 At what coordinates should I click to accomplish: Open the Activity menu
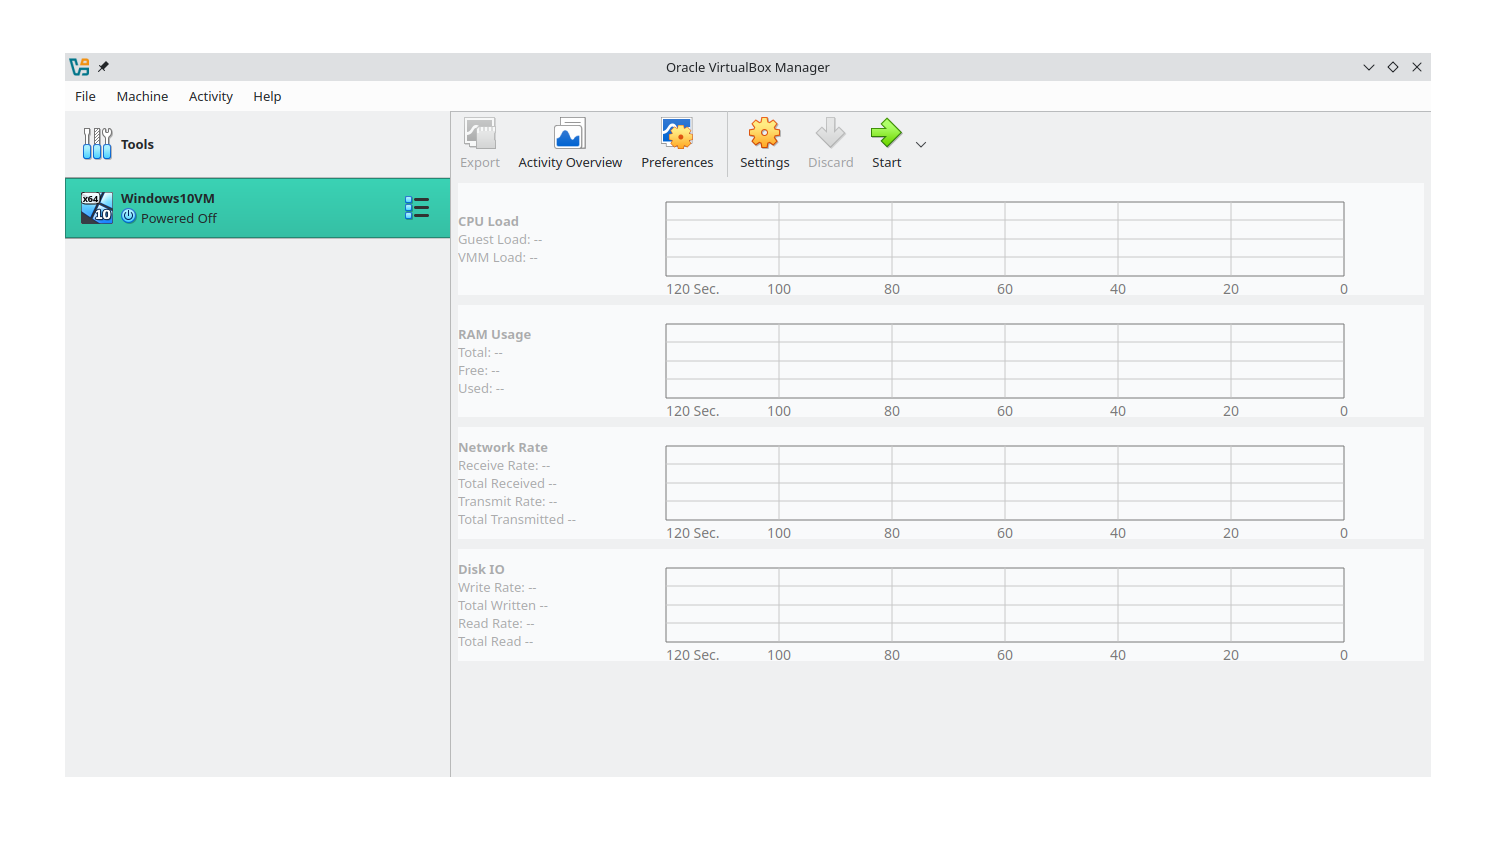click(x=211, y=96)
